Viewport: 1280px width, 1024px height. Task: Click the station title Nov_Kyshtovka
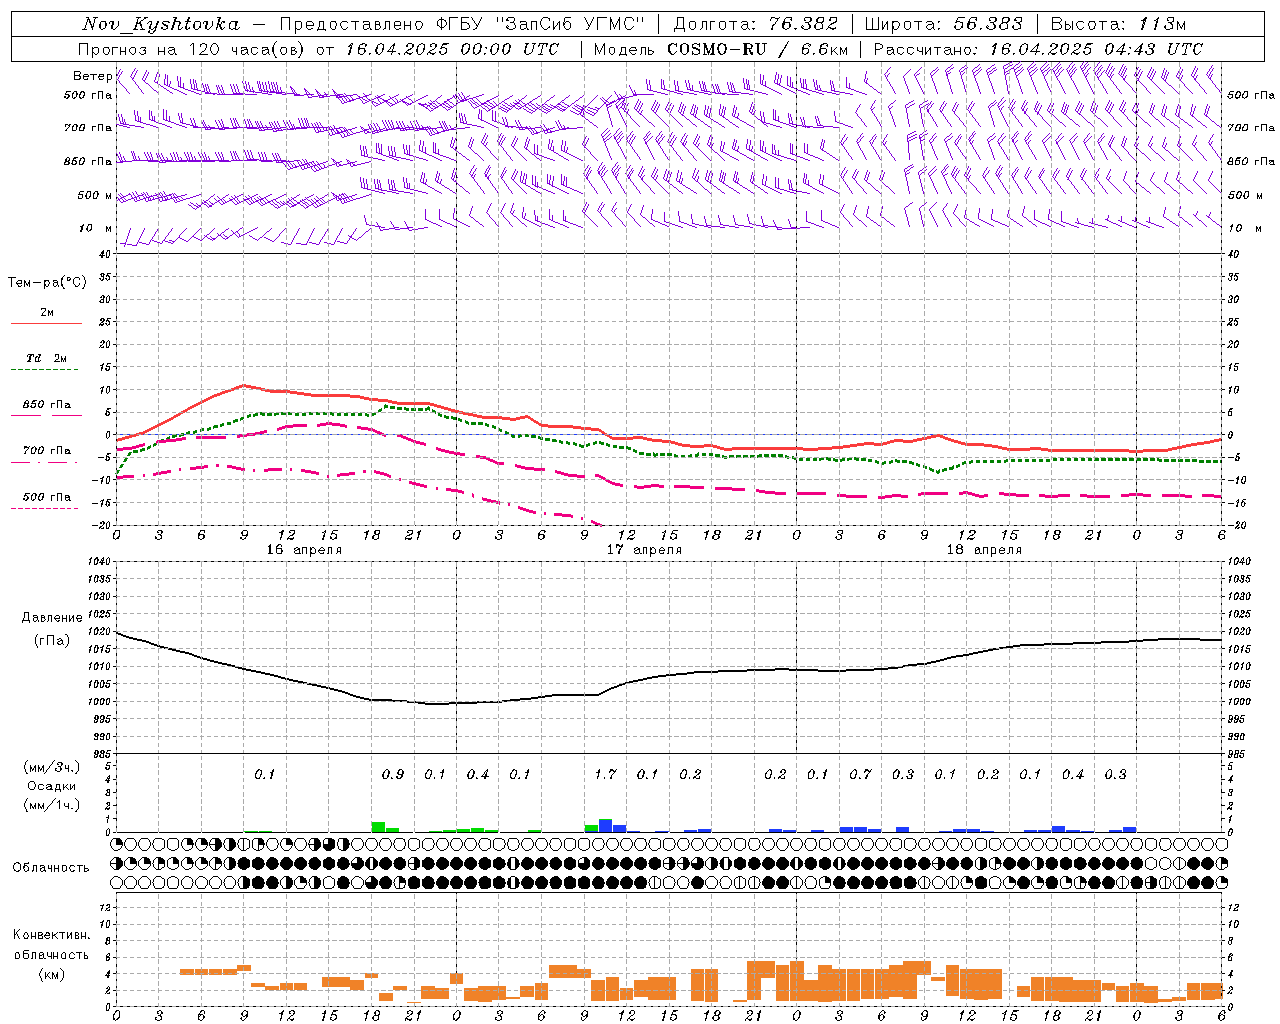click(x=160, y=25)
